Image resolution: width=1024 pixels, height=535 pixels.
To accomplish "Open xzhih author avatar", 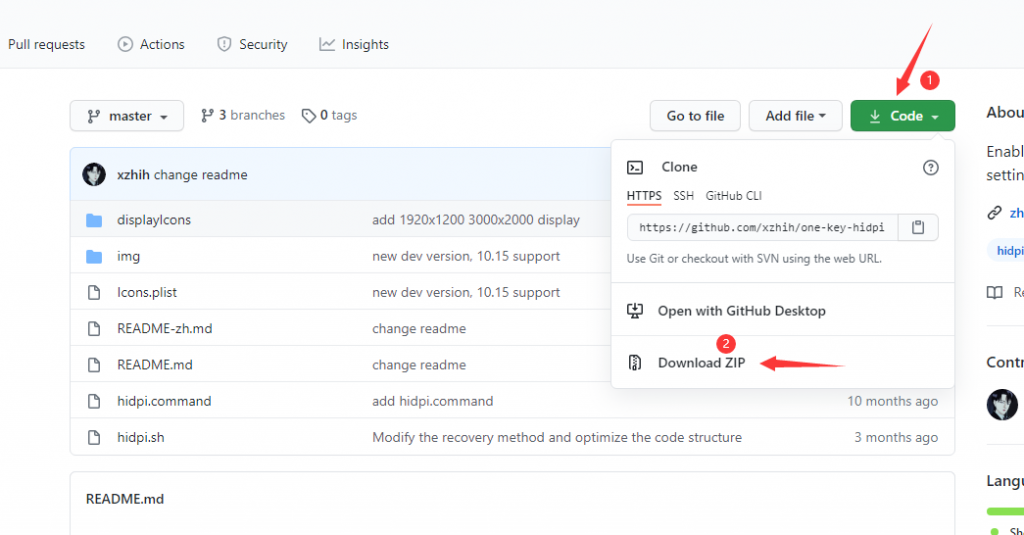I will (94, 174).
